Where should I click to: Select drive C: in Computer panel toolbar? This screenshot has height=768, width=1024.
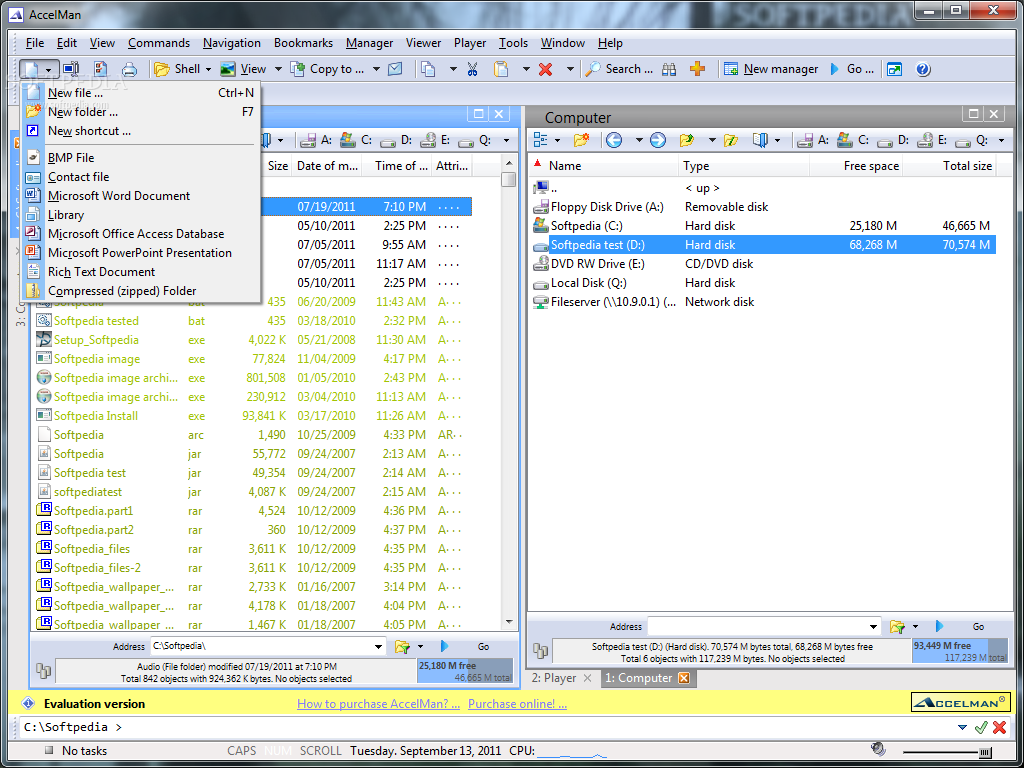click(x=854, y=140)
